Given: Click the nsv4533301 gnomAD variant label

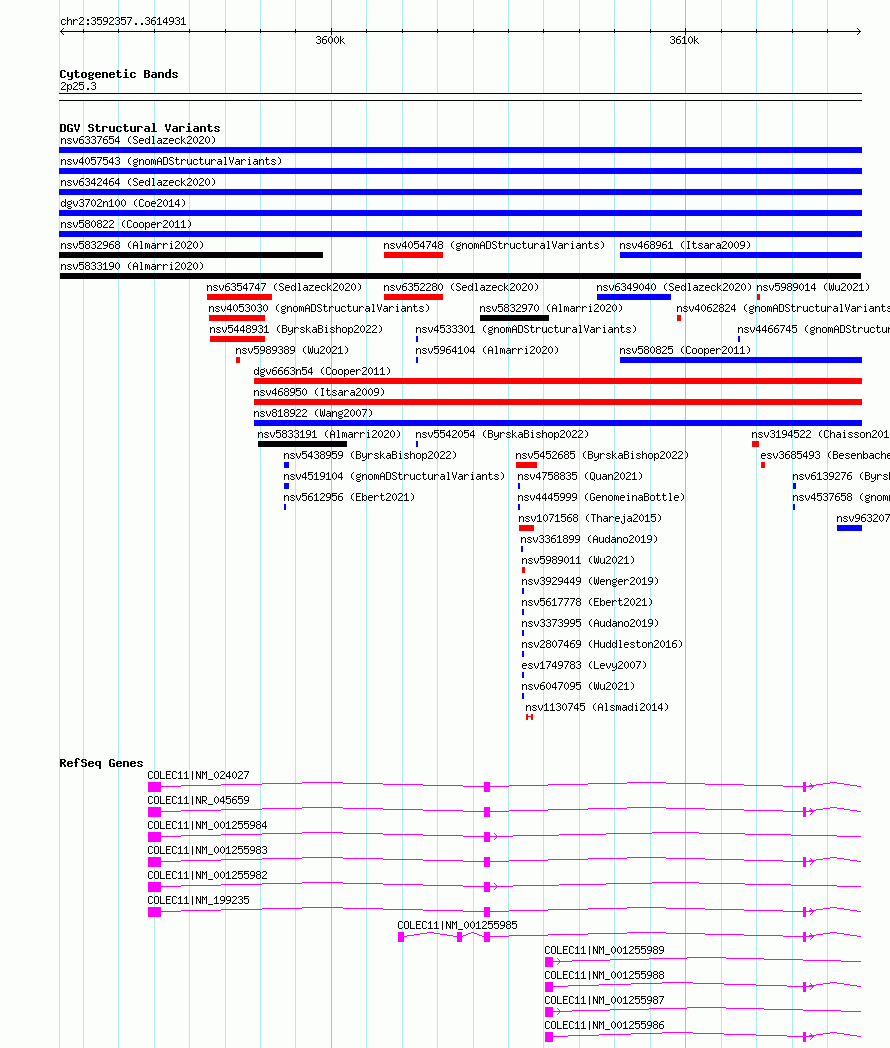Looking at the screenshot, I should coord(526,330).
